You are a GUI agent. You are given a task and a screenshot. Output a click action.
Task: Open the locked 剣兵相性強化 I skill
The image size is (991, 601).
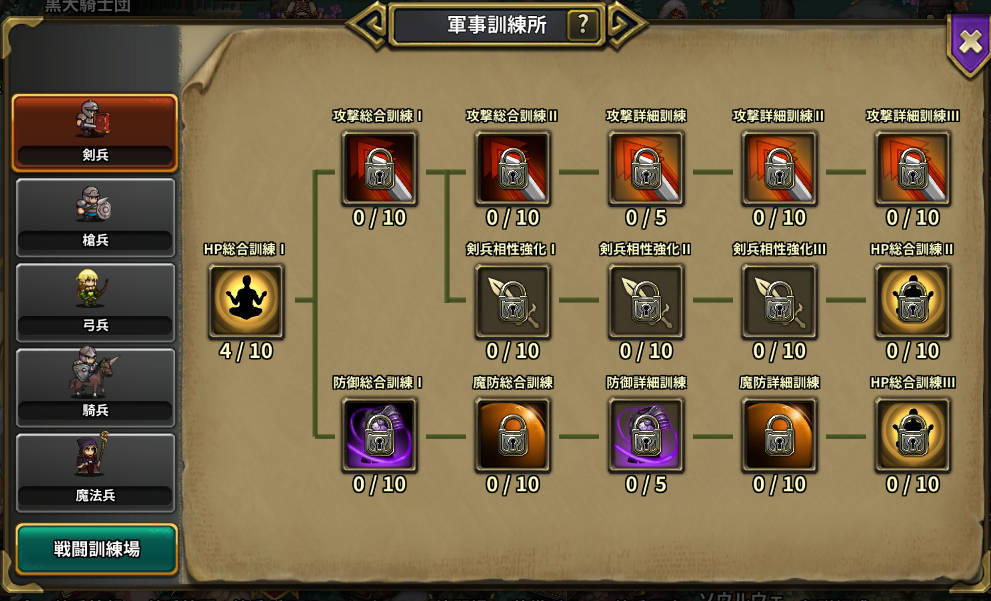point(513,301)
